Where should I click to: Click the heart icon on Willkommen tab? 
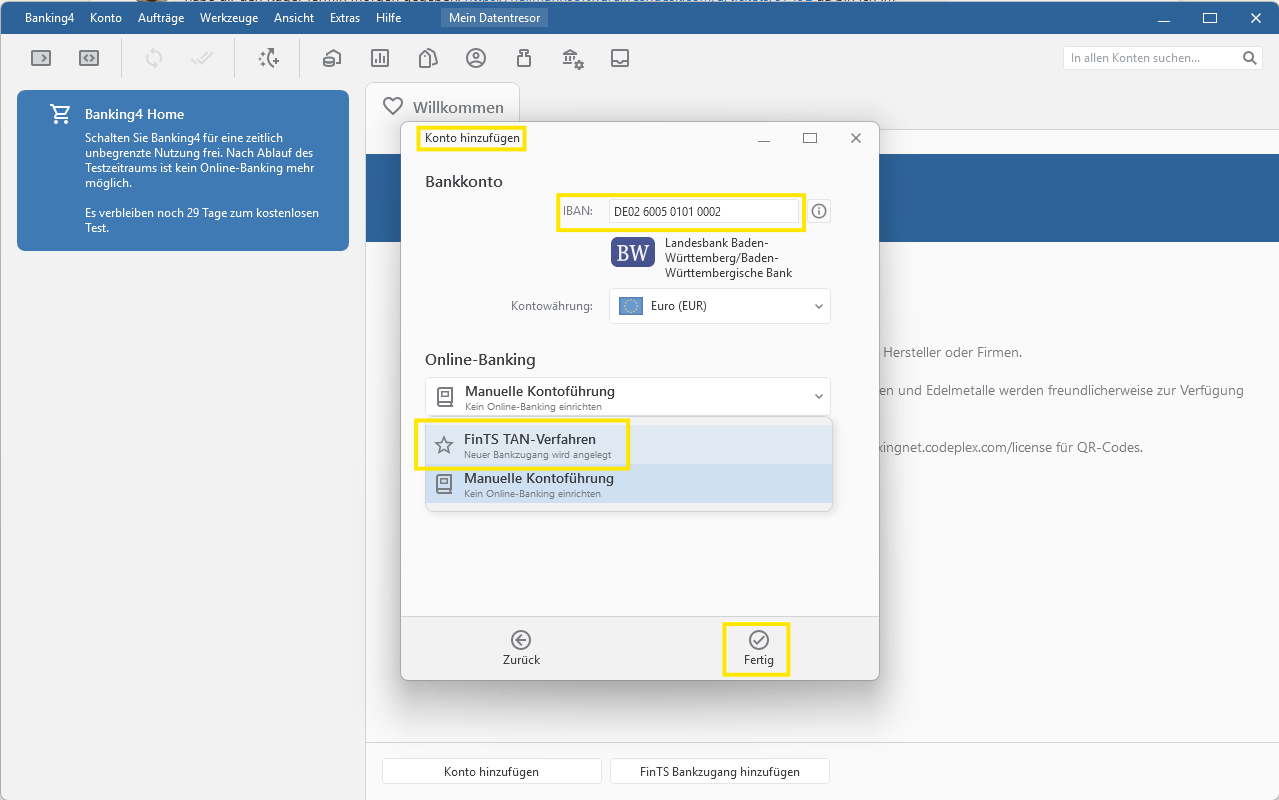393,106
